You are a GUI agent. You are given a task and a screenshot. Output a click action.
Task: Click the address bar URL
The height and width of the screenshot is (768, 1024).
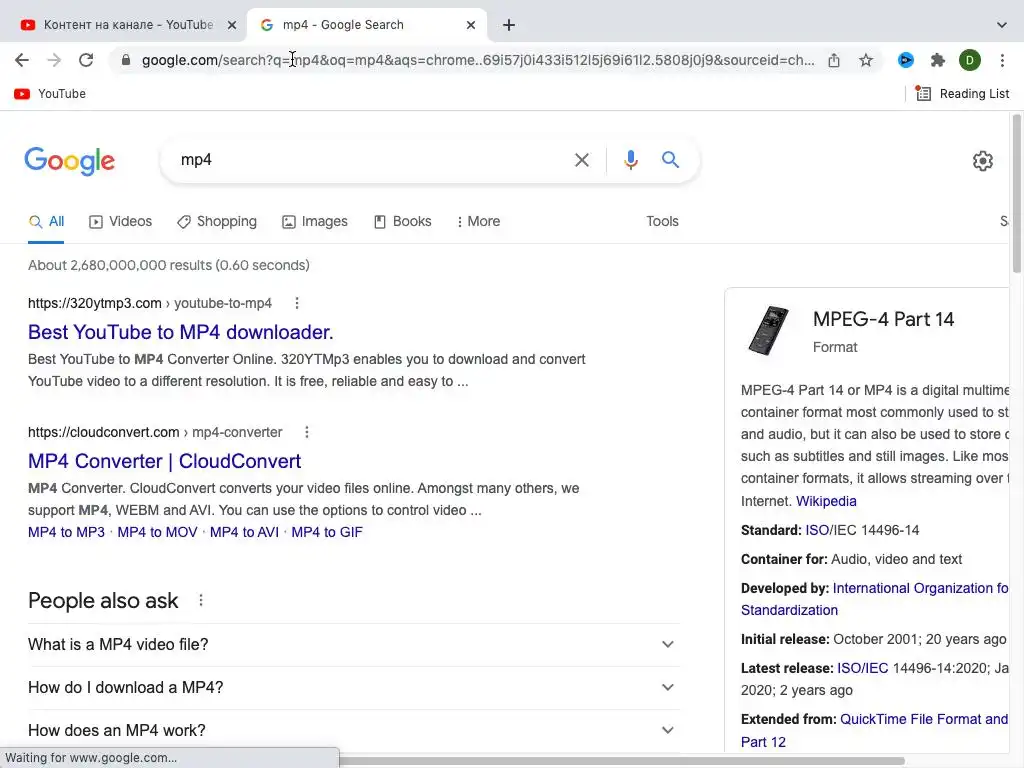pos(478,60)
